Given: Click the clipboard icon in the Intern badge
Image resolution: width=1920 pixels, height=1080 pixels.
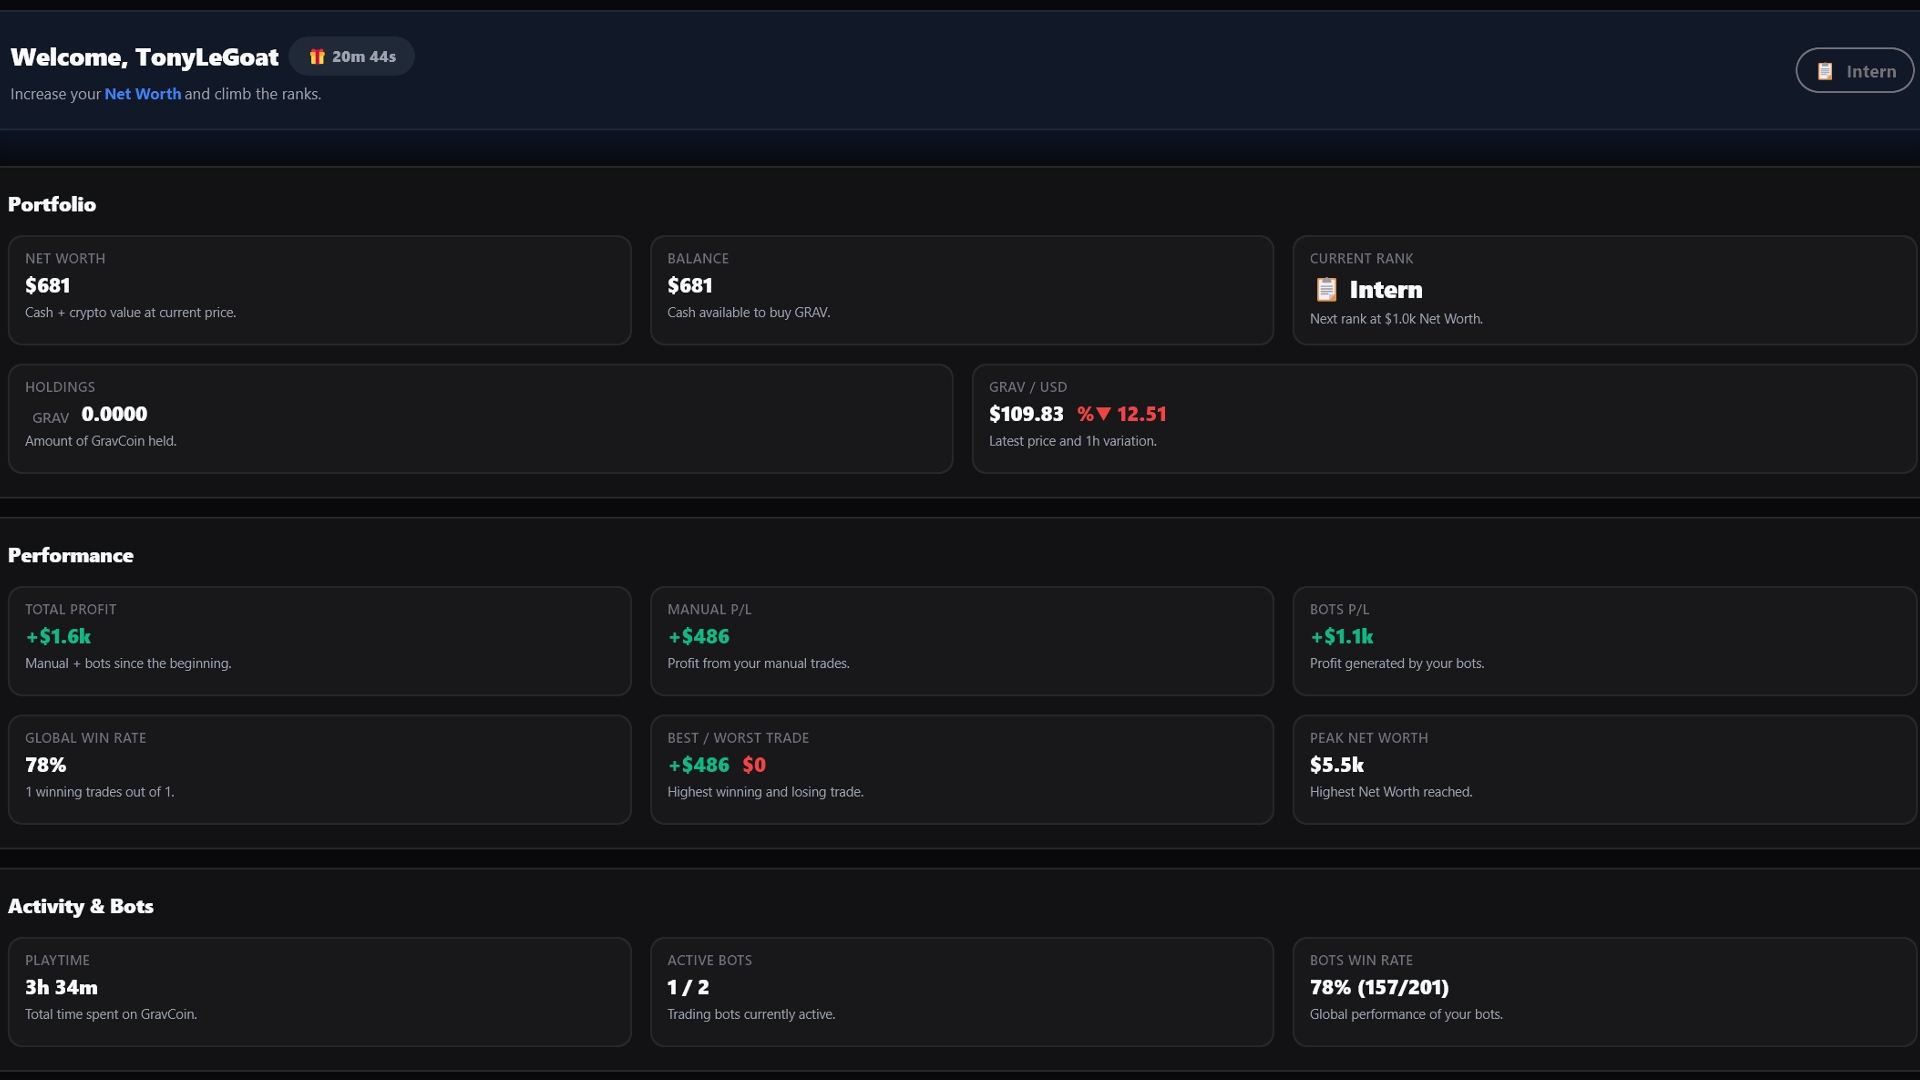Looking at the screenshot, I should point(1825,71).
